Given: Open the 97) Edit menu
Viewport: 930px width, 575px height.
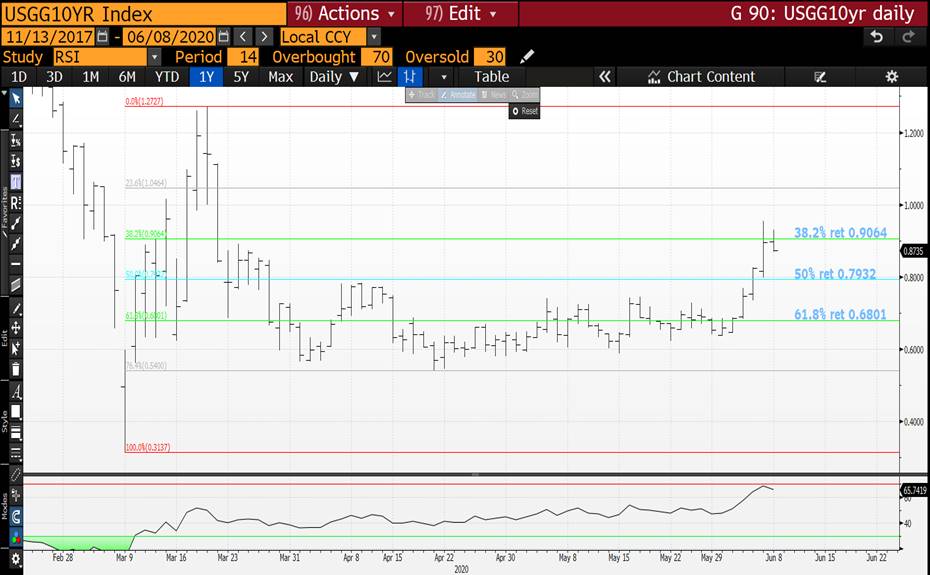Looking at the screenshot, I should coord(461,13).
